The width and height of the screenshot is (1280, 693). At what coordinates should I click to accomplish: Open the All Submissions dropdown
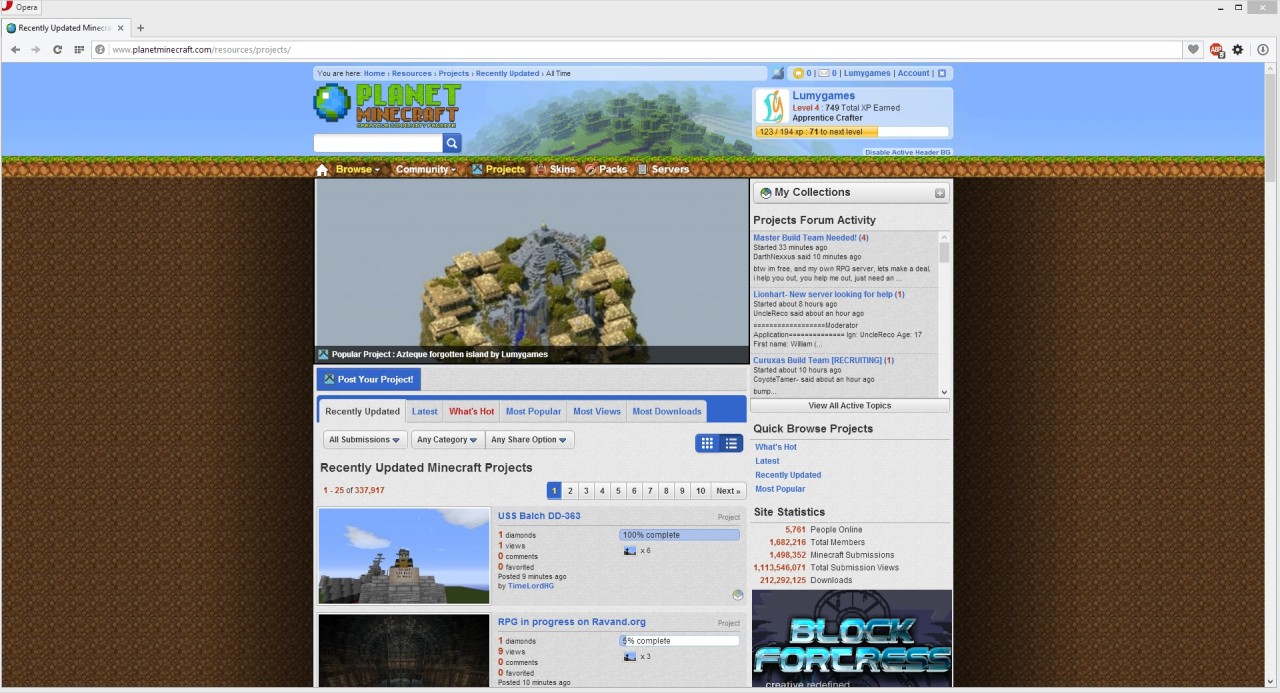[364, 439]
